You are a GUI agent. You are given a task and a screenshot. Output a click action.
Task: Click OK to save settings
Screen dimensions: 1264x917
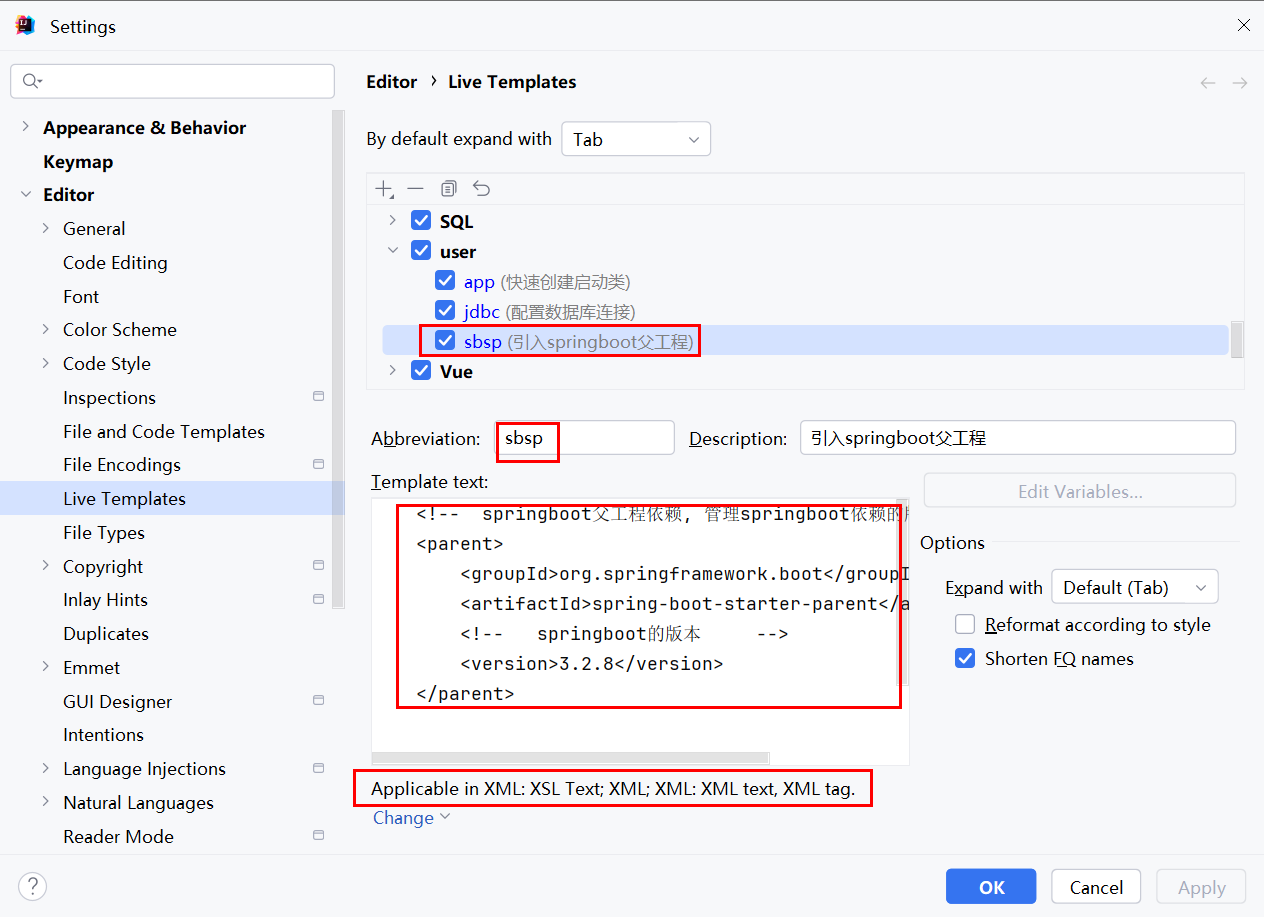coord(992,887)
